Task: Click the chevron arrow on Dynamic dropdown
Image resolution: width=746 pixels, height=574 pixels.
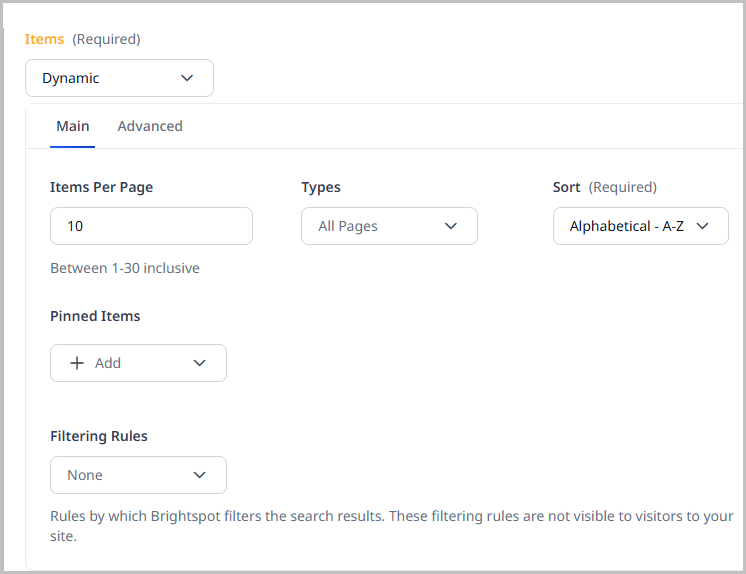Action: pos(187,78)
